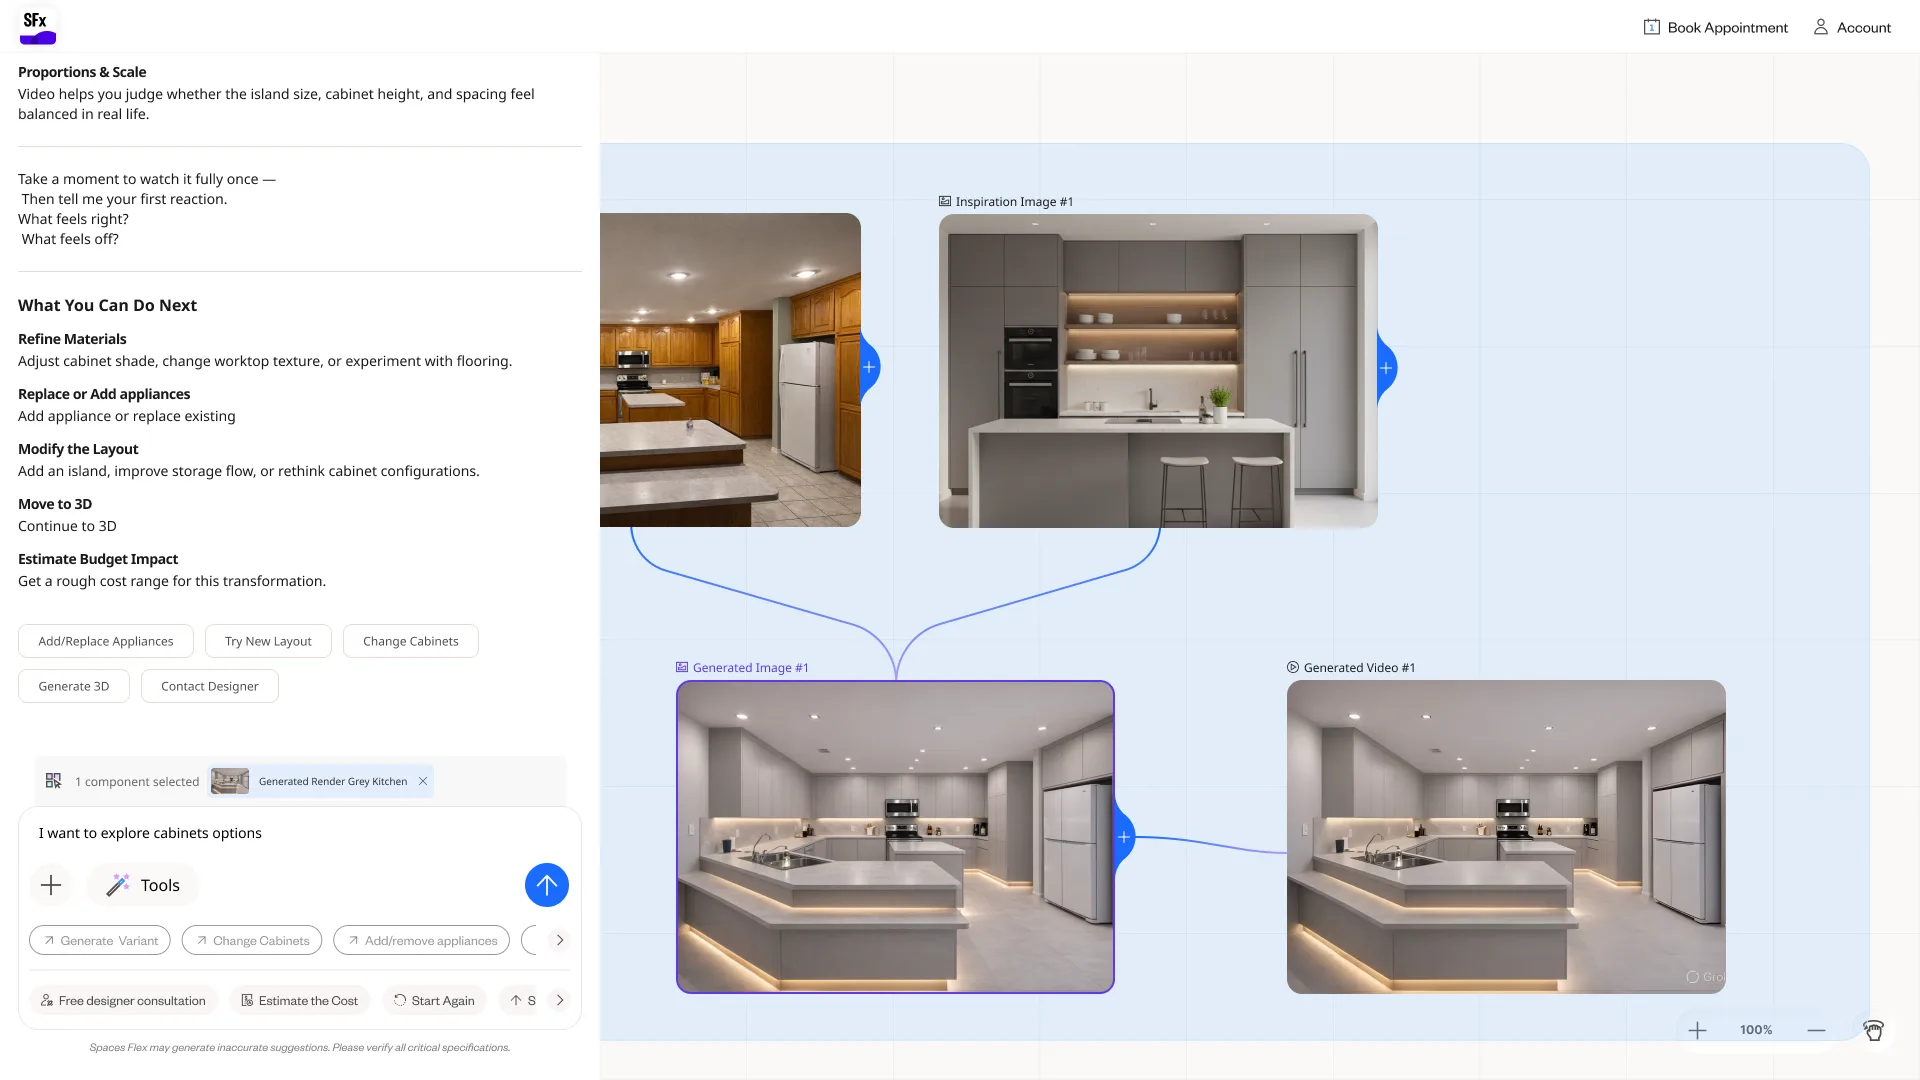Image resolution: width=1920 pixels, height=1080 pixels.
Task: Click the Add/Replace Appliances button
Action: (x=106, y=641)
